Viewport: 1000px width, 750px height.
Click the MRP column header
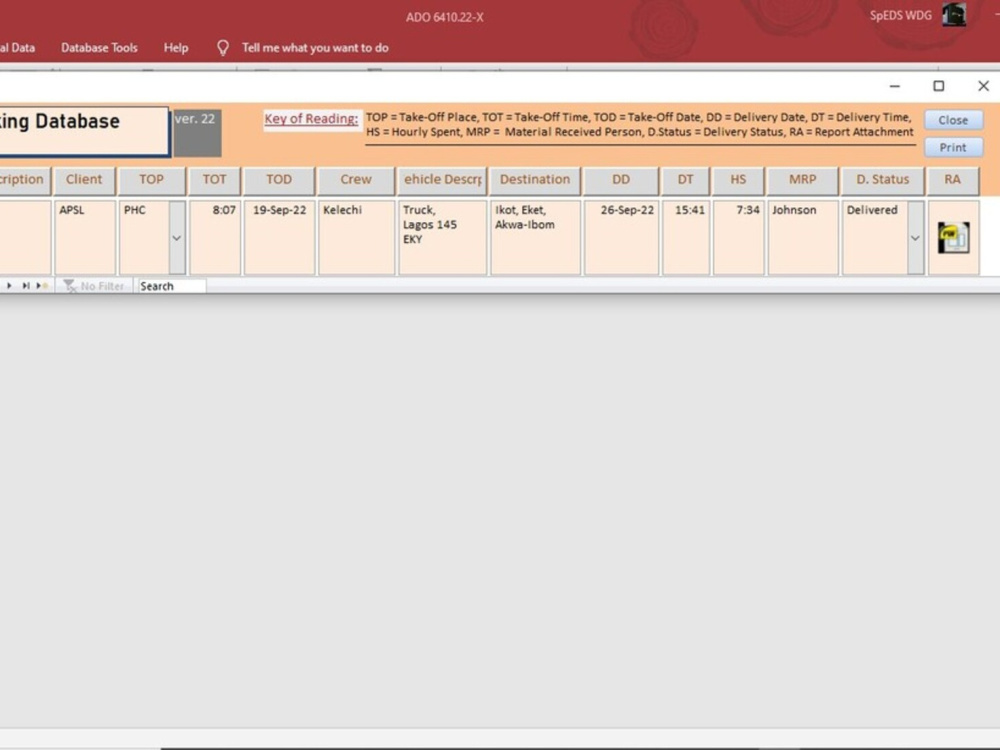(803, 180)
